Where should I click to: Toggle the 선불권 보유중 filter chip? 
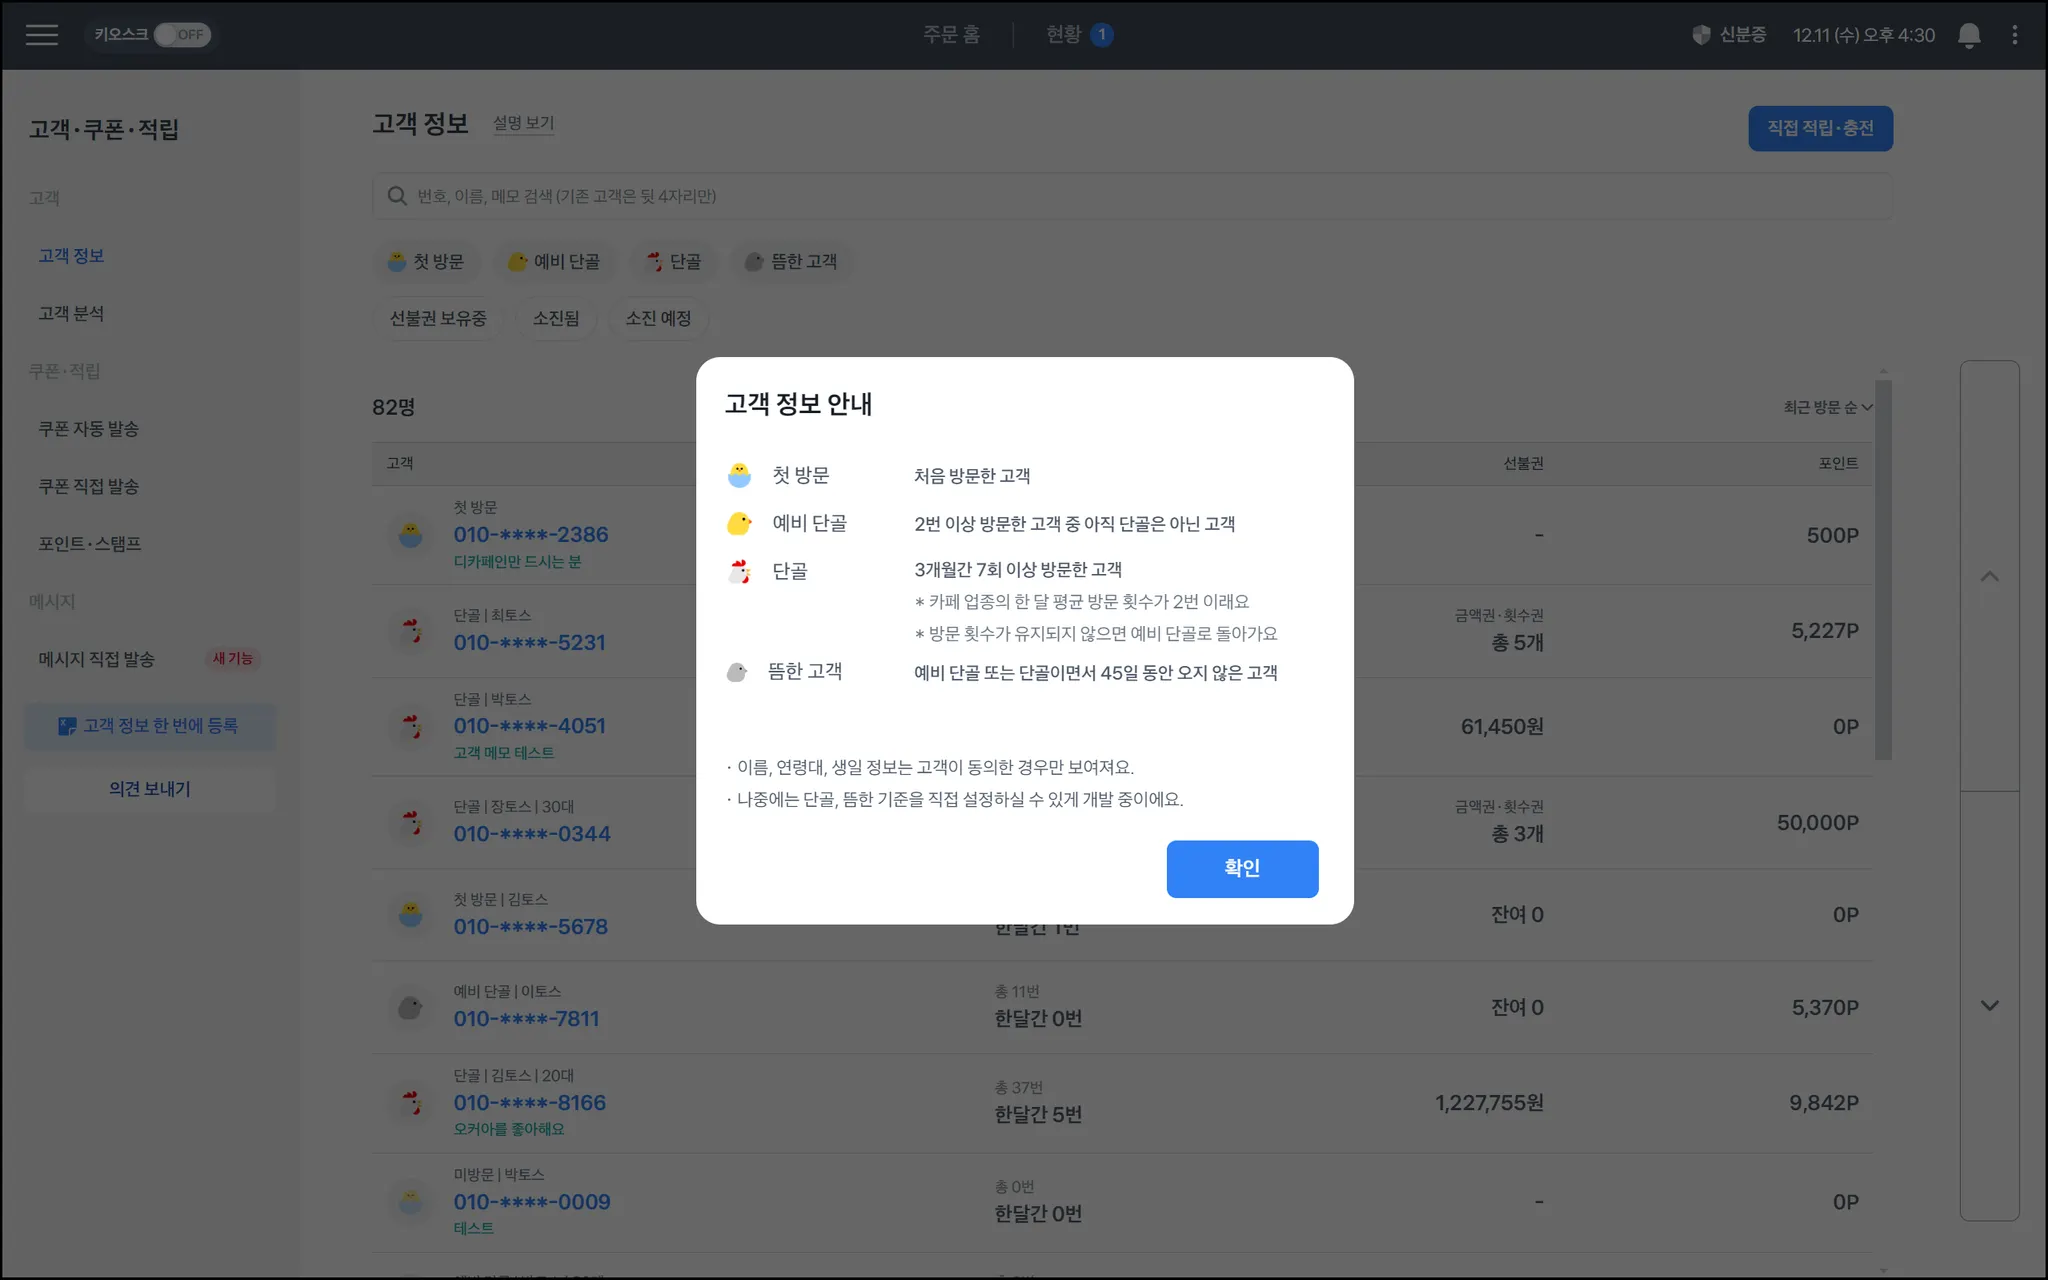click(438, 319)
